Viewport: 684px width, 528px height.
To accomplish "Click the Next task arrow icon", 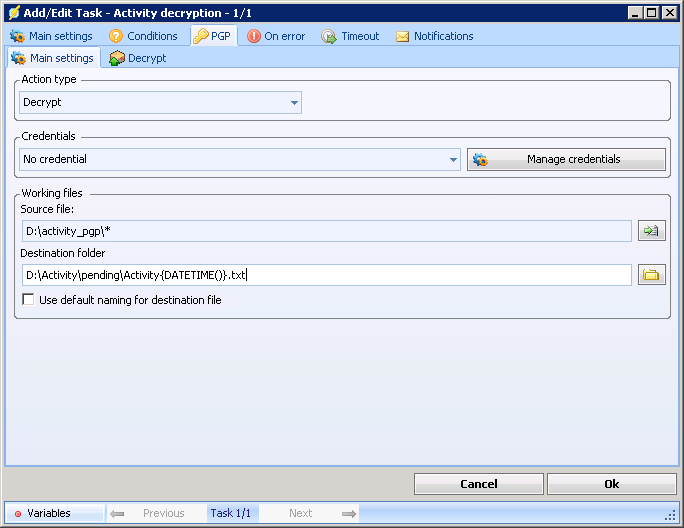I will click(348, 513).
